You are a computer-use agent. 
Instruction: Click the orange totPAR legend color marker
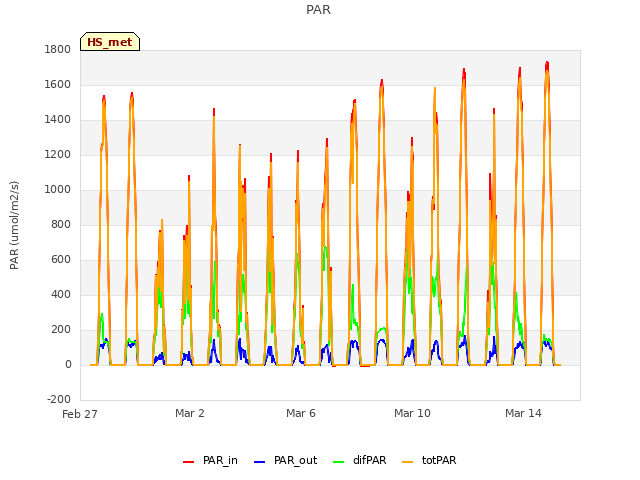click(x=408, y=462)
